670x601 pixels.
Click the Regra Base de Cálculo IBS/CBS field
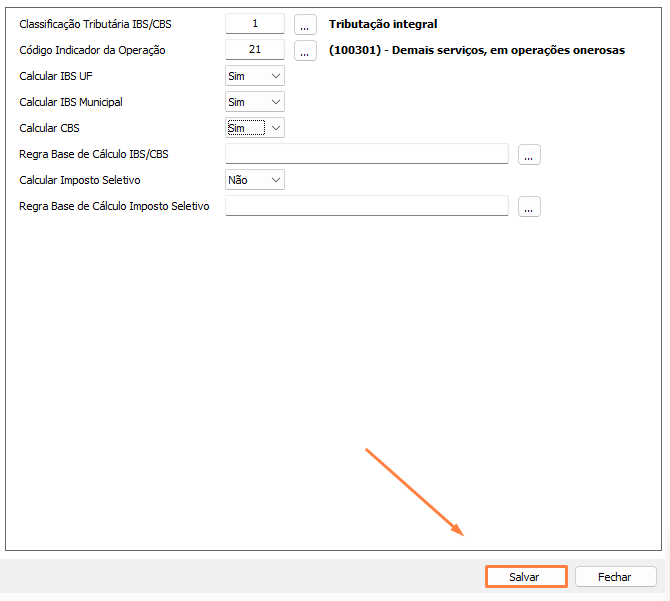367,154
